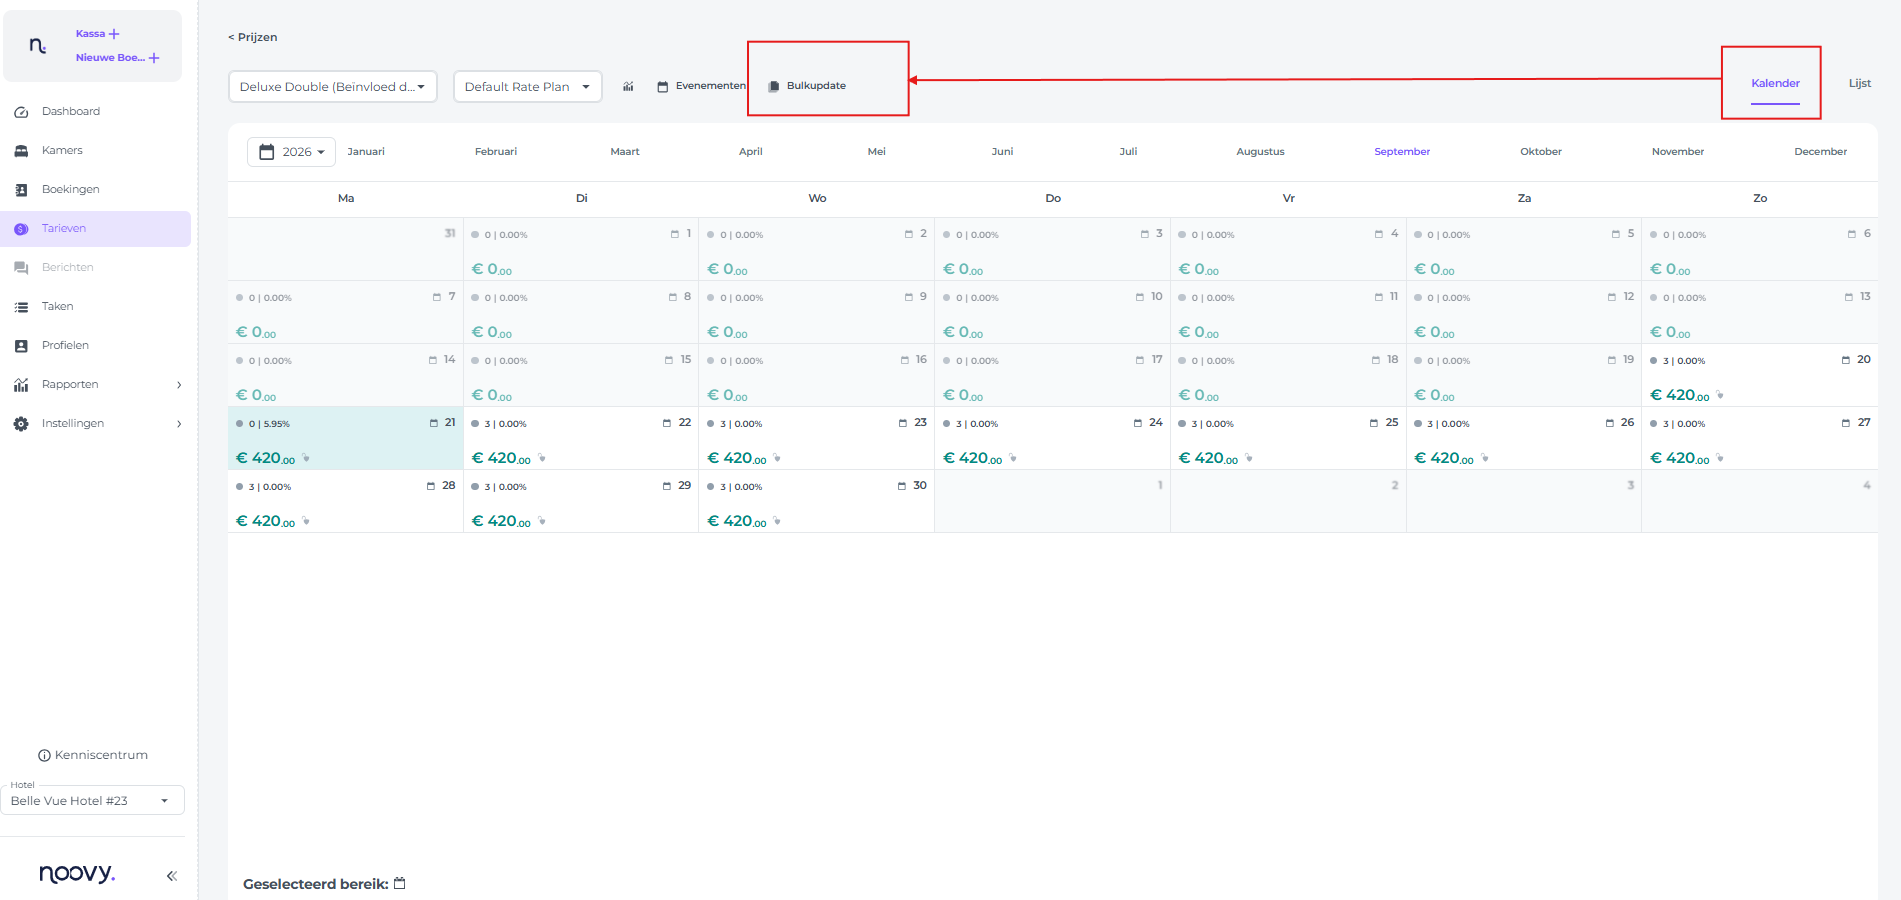Select the Taken list icon

click(x=21, y=307)
